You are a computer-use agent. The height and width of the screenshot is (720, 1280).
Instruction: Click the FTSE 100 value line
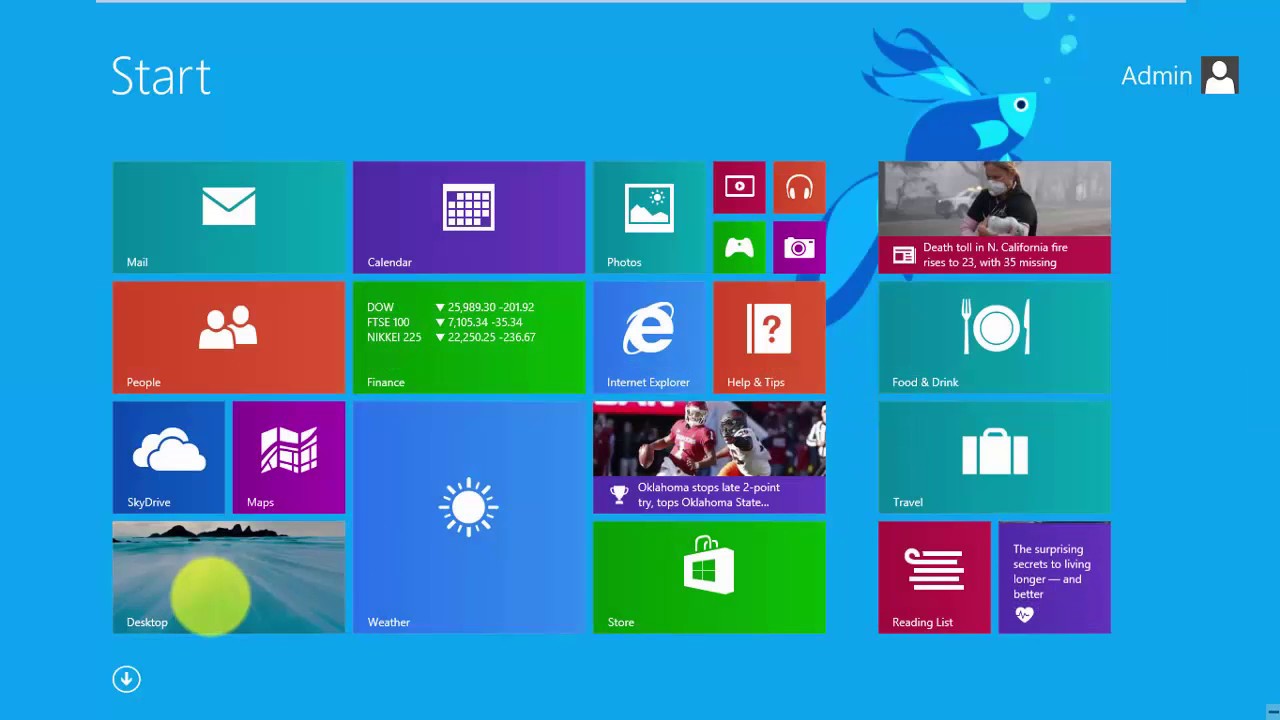(x=445, y=322)
